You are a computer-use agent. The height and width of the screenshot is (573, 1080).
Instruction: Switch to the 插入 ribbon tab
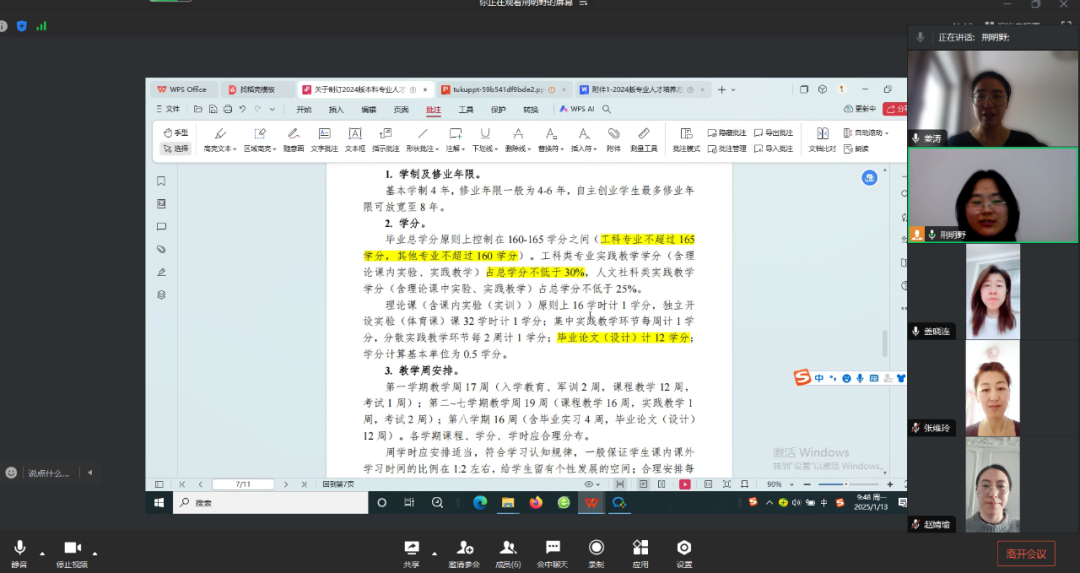[x=336, y=109]
